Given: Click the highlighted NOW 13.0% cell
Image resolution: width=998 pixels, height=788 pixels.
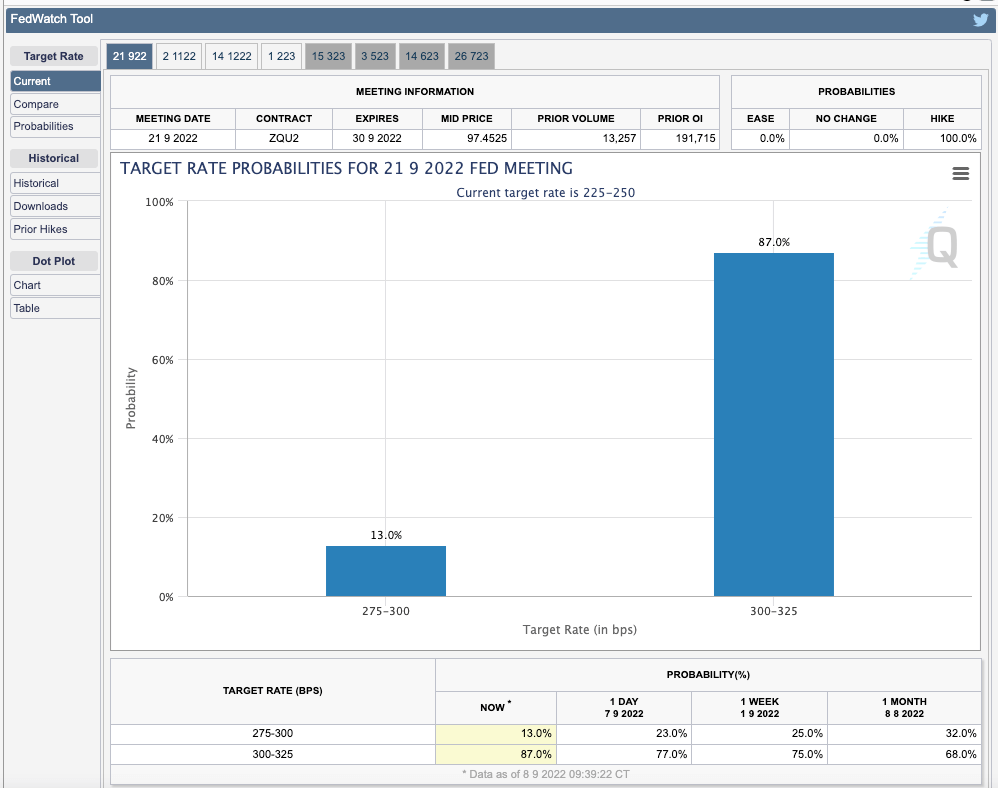Looking at the screenshot, I should (496, 733).
